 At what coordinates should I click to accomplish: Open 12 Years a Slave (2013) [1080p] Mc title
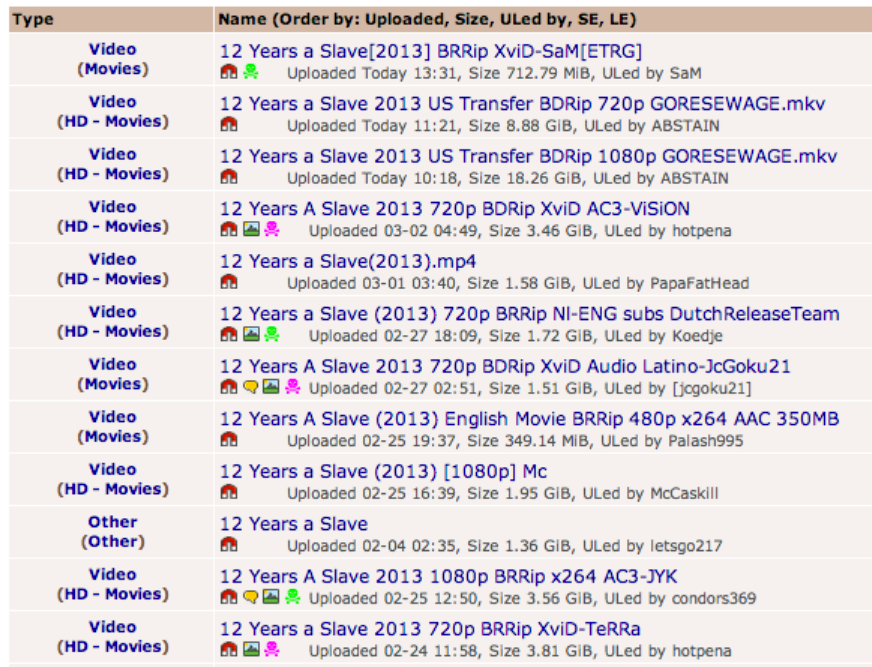point(384,471)
